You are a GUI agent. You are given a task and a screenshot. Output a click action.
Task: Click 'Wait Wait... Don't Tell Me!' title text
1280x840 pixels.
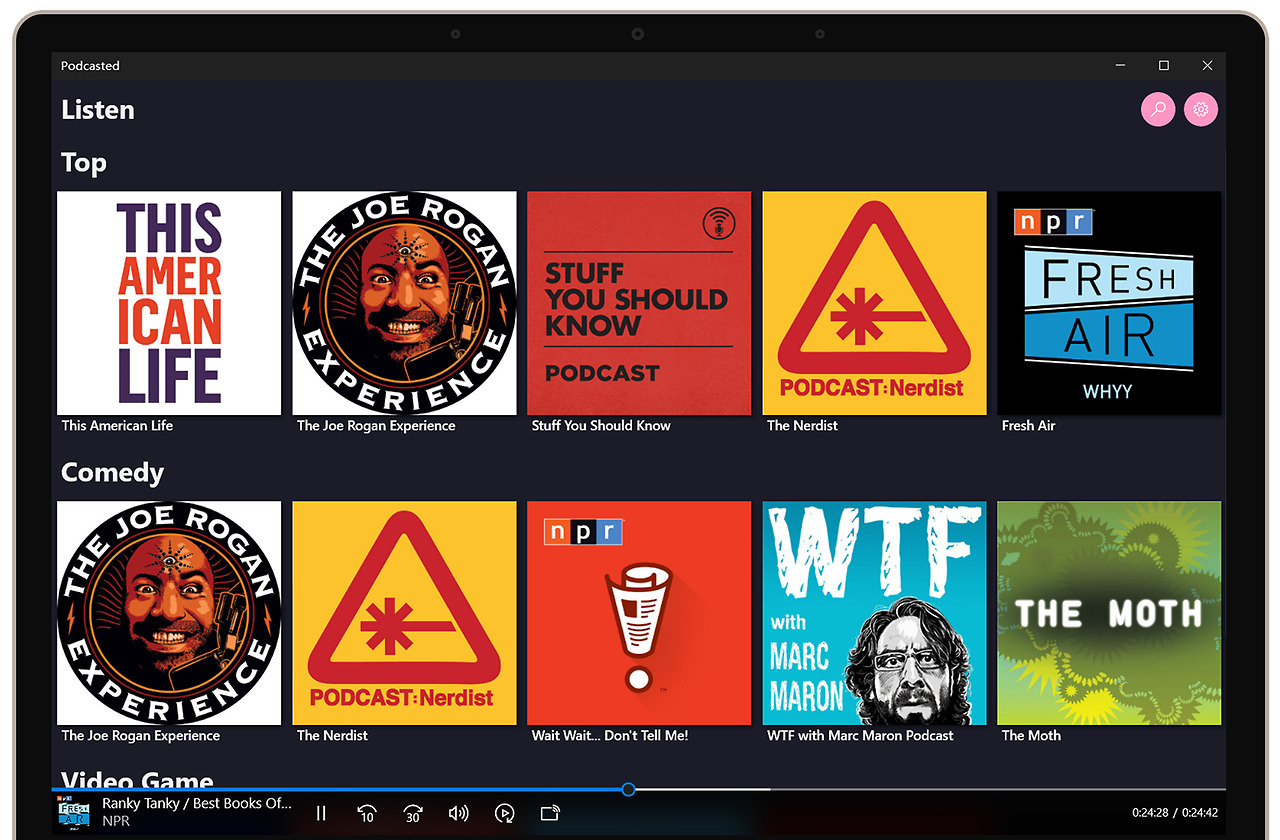(610, 735)
